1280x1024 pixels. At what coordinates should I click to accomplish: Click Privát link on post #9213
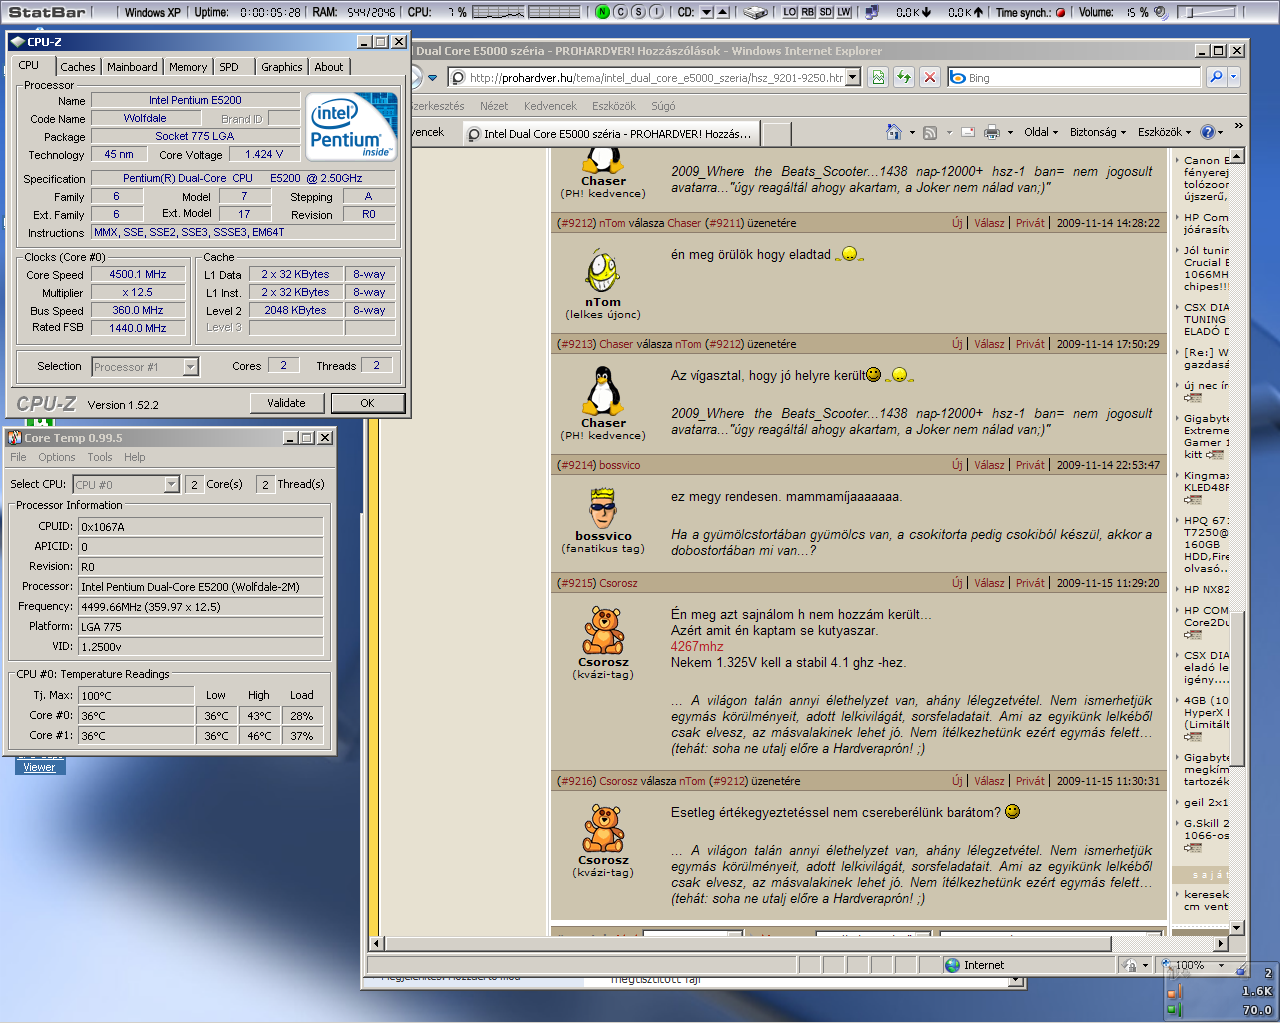pos(1030,344)
